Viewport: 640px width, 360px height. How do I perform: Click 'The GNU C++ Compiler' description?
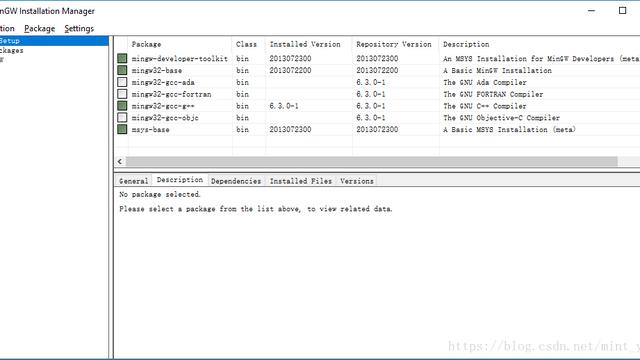click(x=485, y=106)
